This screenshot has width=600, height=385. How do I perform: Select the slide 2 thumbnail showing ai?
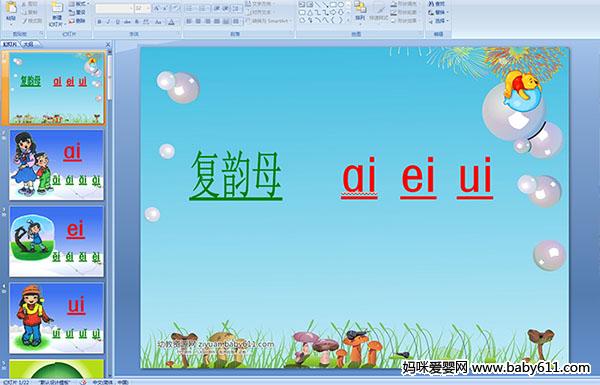tap(56, 165)
